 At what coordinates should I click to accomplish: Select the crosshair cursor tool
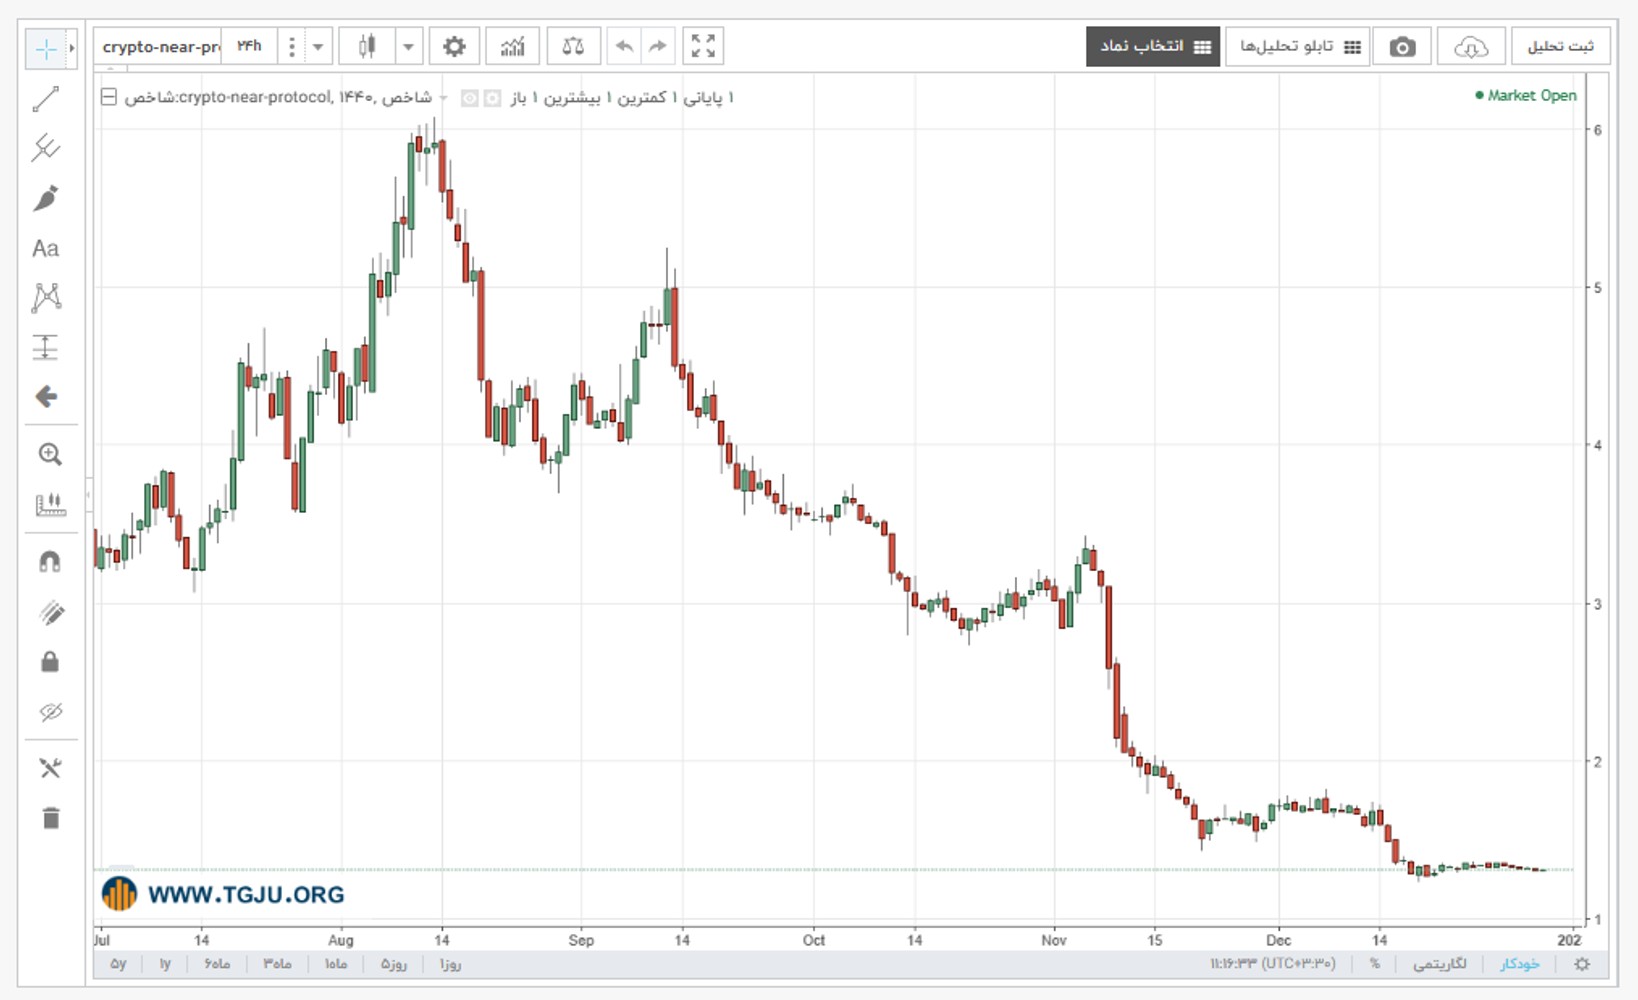click(46, 48)
